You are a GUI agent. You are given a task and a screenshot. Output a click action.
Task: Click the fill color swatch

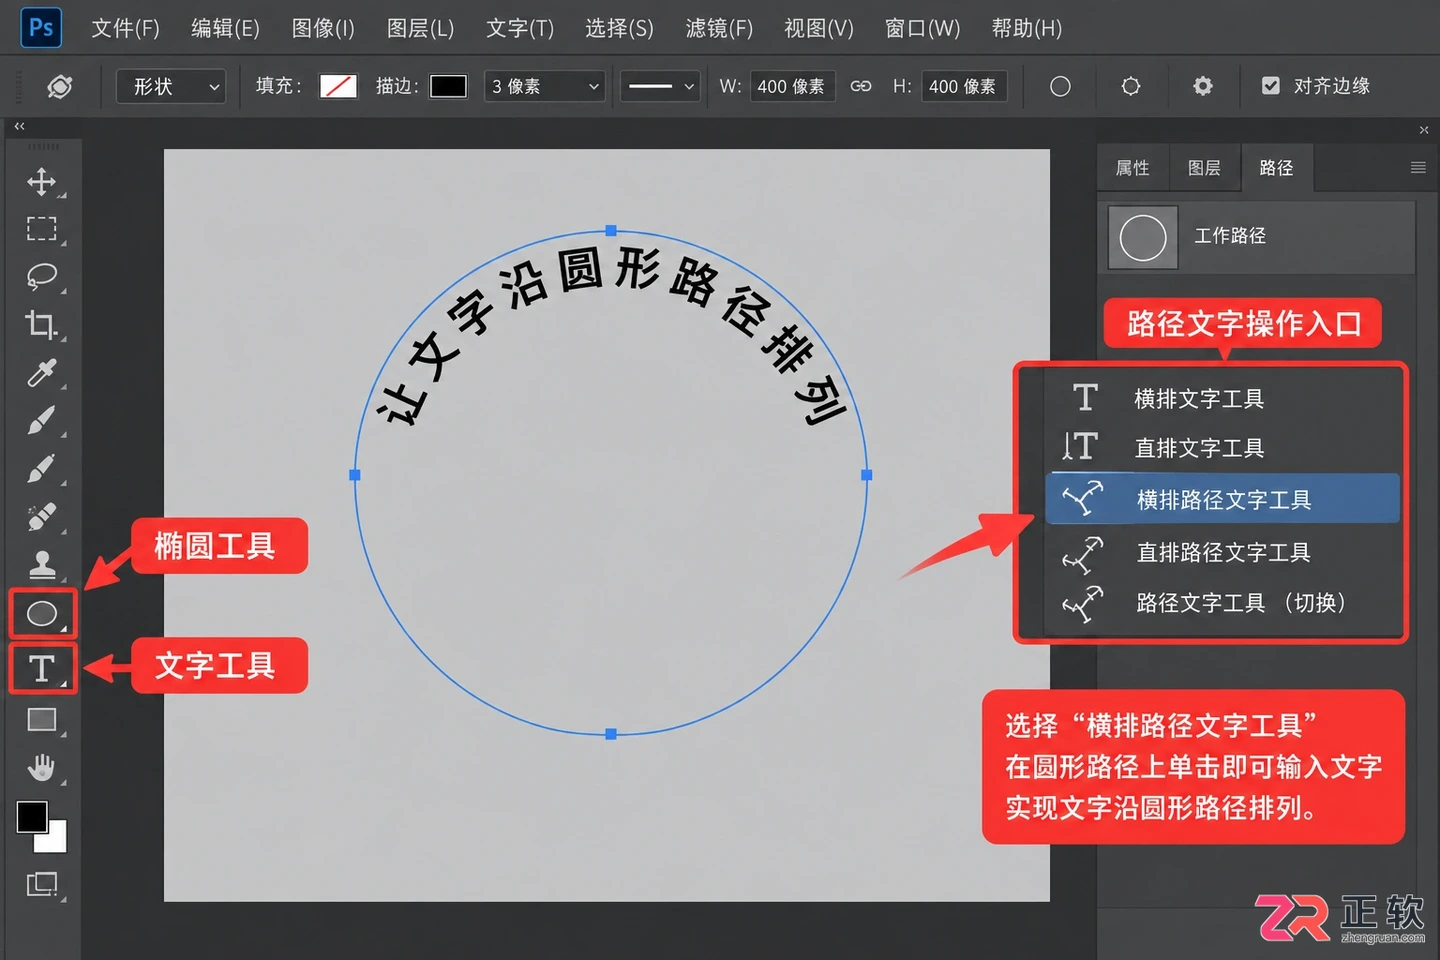338,86
